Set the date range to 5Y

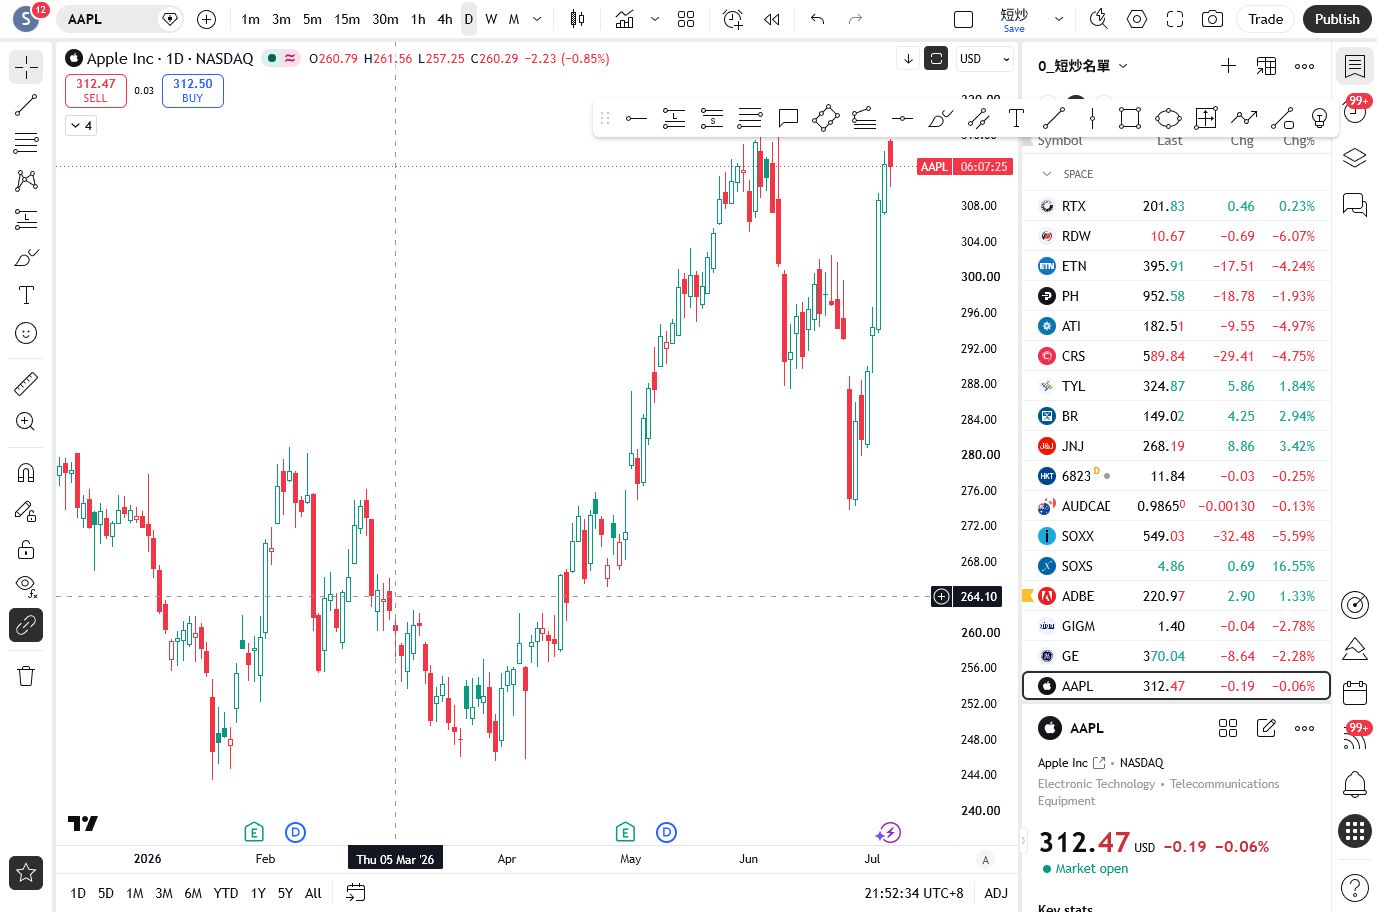[285, 893]
